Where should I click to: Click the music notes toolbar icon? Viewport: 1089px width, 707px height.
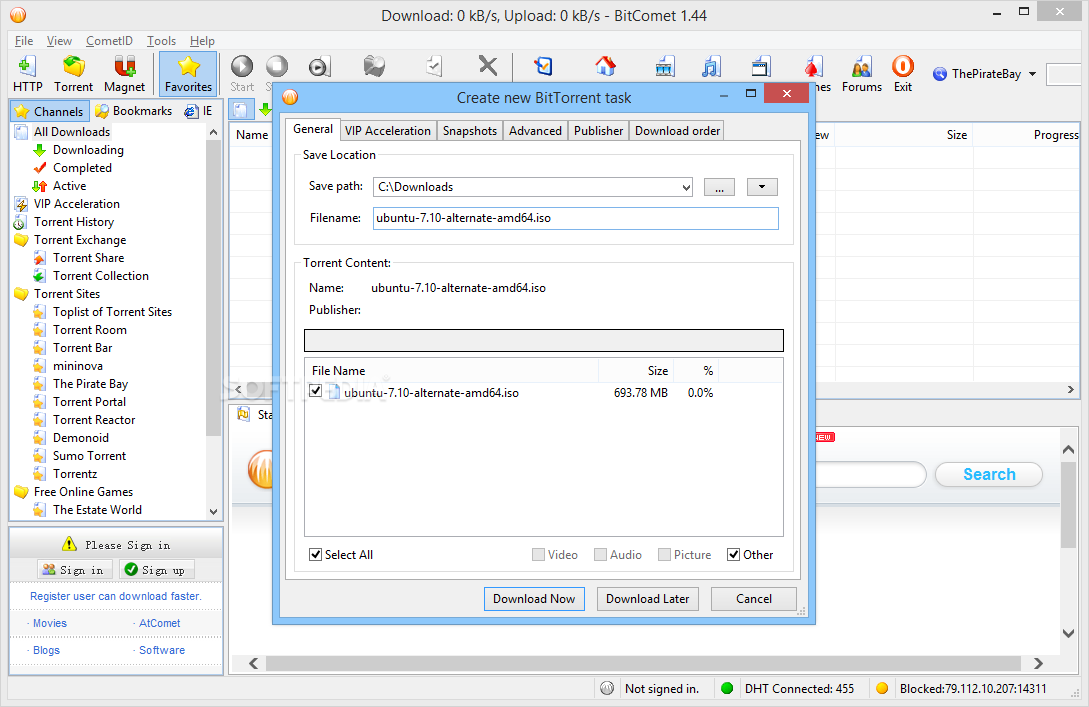coord(710,66)
